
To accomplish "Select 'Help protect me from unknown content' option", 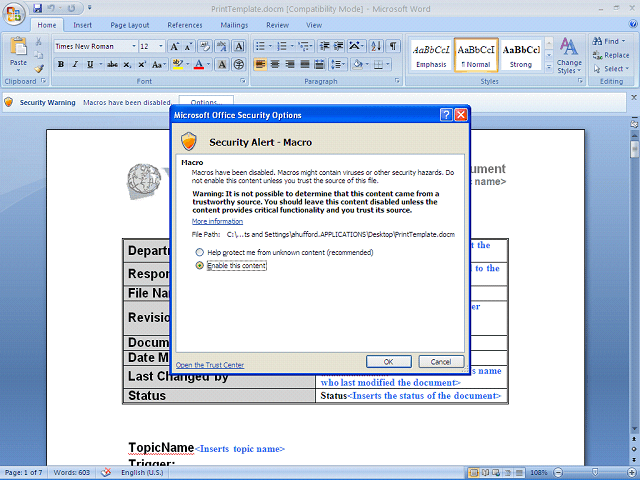I will [x=199, y=252].
